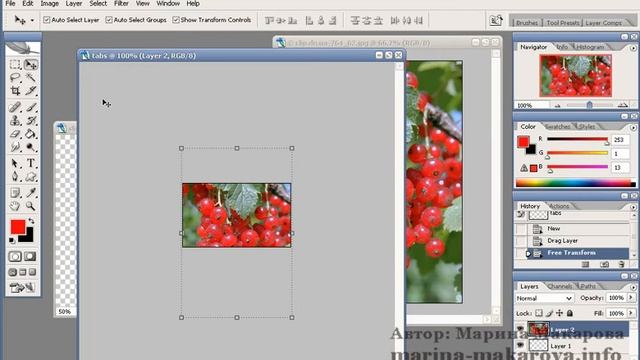The height and width of the screenshot is (360, 640).
Task: Click the foreground color in toolbox
Action: (18, 227)
